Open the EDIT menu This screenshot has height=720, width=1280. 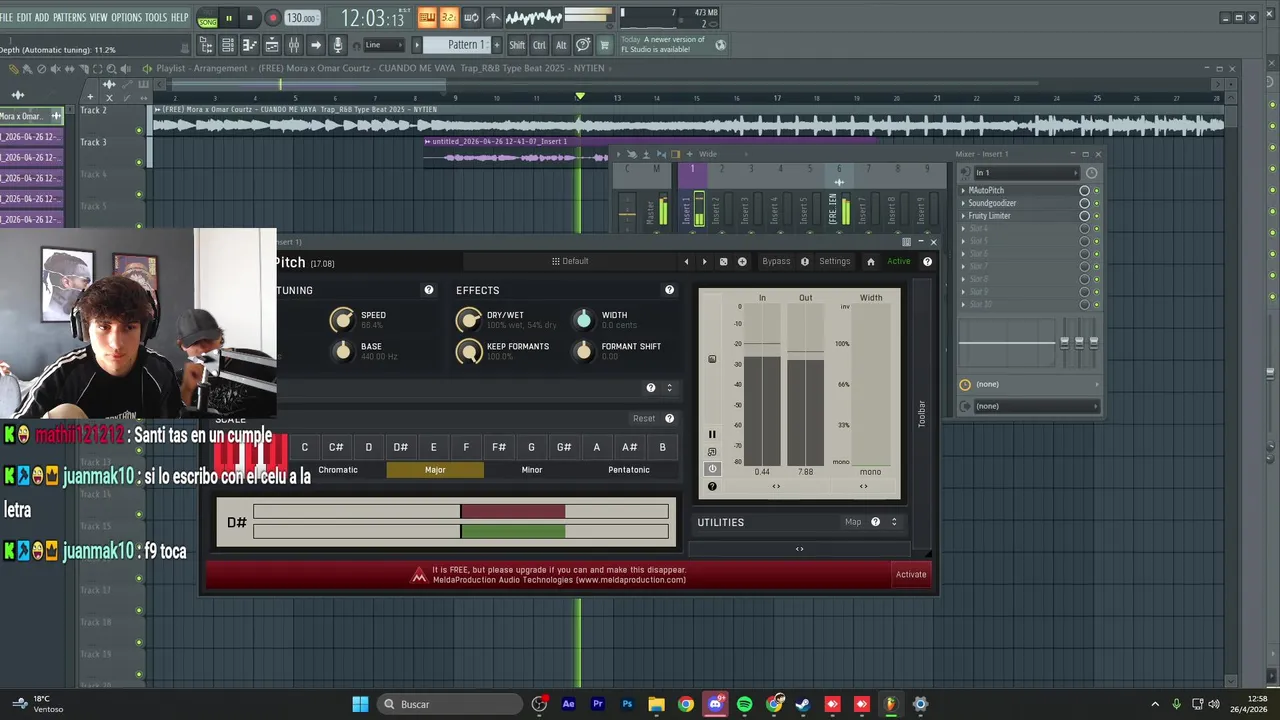24,18
